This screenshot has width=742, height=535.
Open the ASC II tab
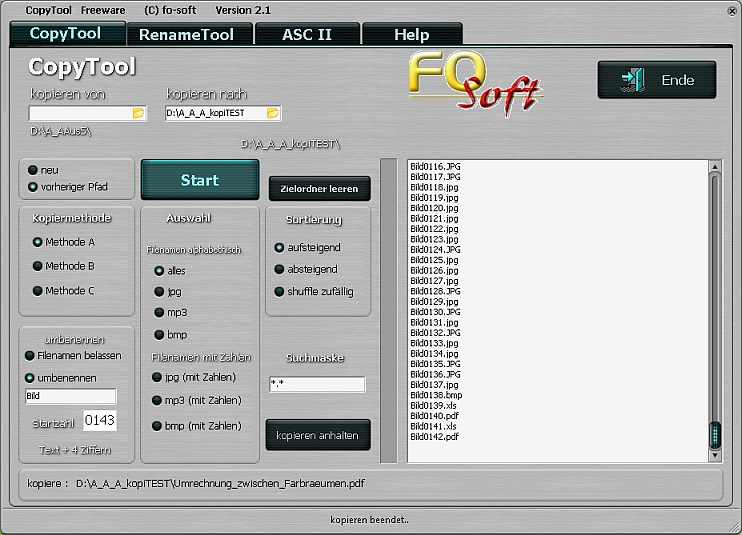[307, 35]
